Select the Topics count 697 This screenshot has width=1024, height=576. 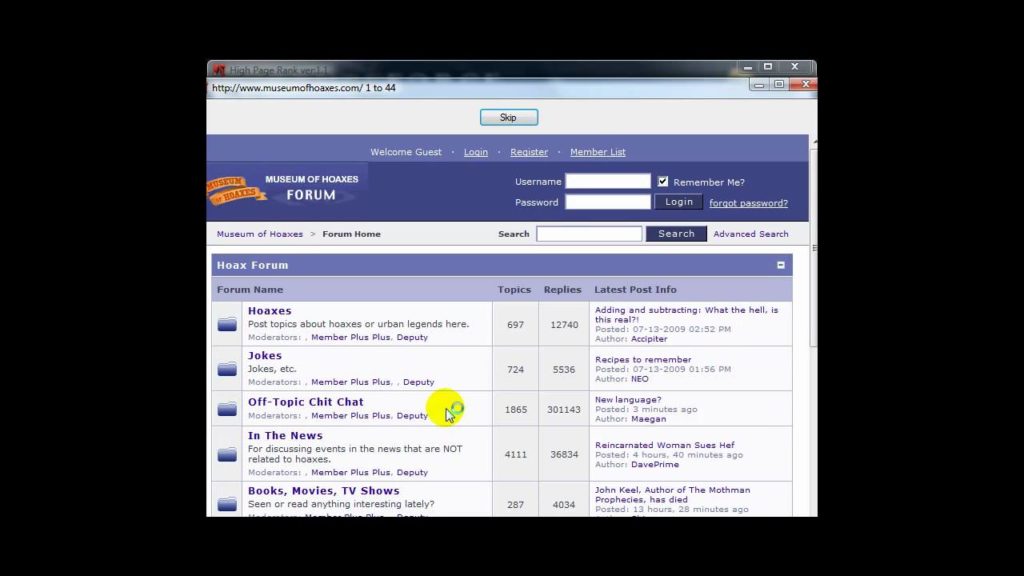[x=515, y=325]
